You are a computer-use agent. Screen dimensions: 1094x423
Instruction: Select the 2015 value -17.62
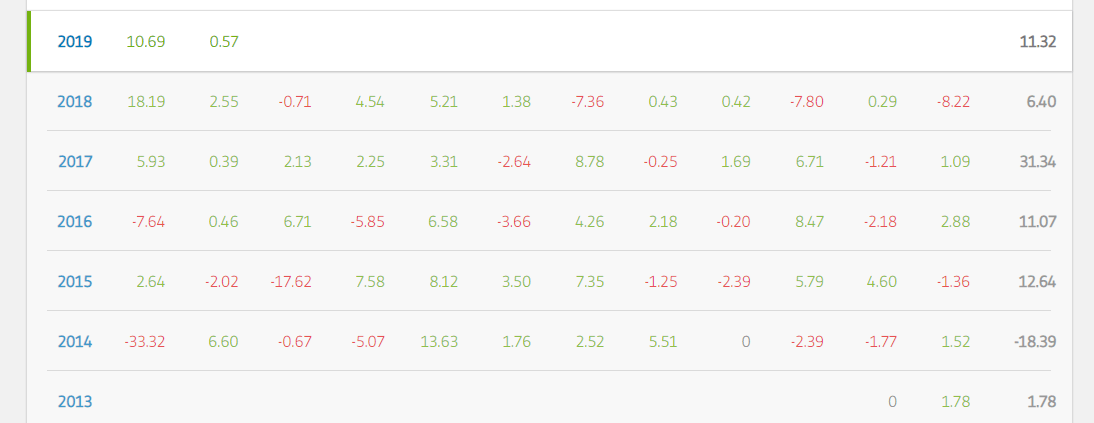tap(290, 282)
